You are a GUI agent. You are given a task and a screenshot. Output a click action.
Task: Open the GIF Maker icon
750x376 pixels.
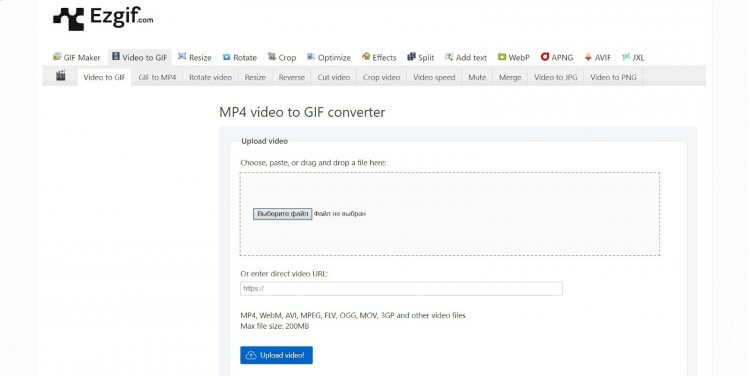pos(57,56)
